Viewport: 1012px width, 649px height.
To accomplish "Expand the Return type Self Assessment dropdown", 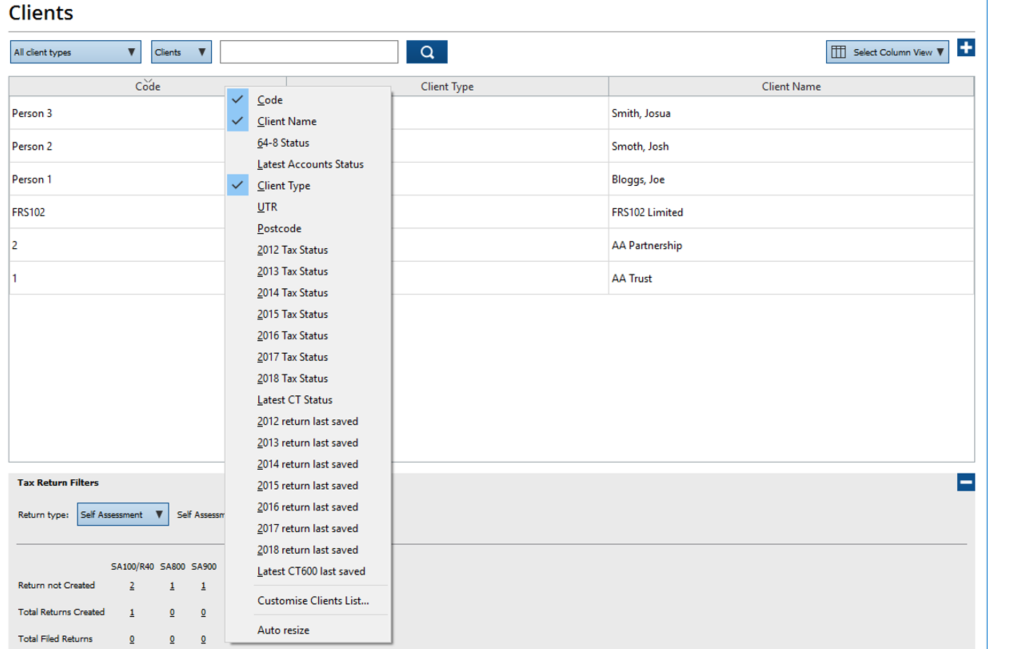I will (x=122, y=515).
